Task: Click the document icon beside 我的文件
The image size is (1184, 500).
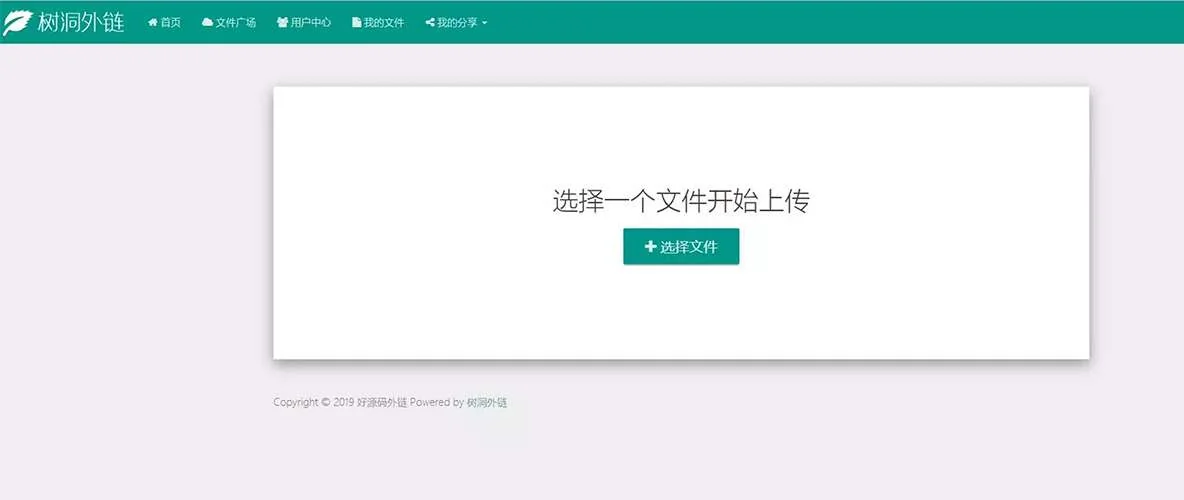Action: 356,22
